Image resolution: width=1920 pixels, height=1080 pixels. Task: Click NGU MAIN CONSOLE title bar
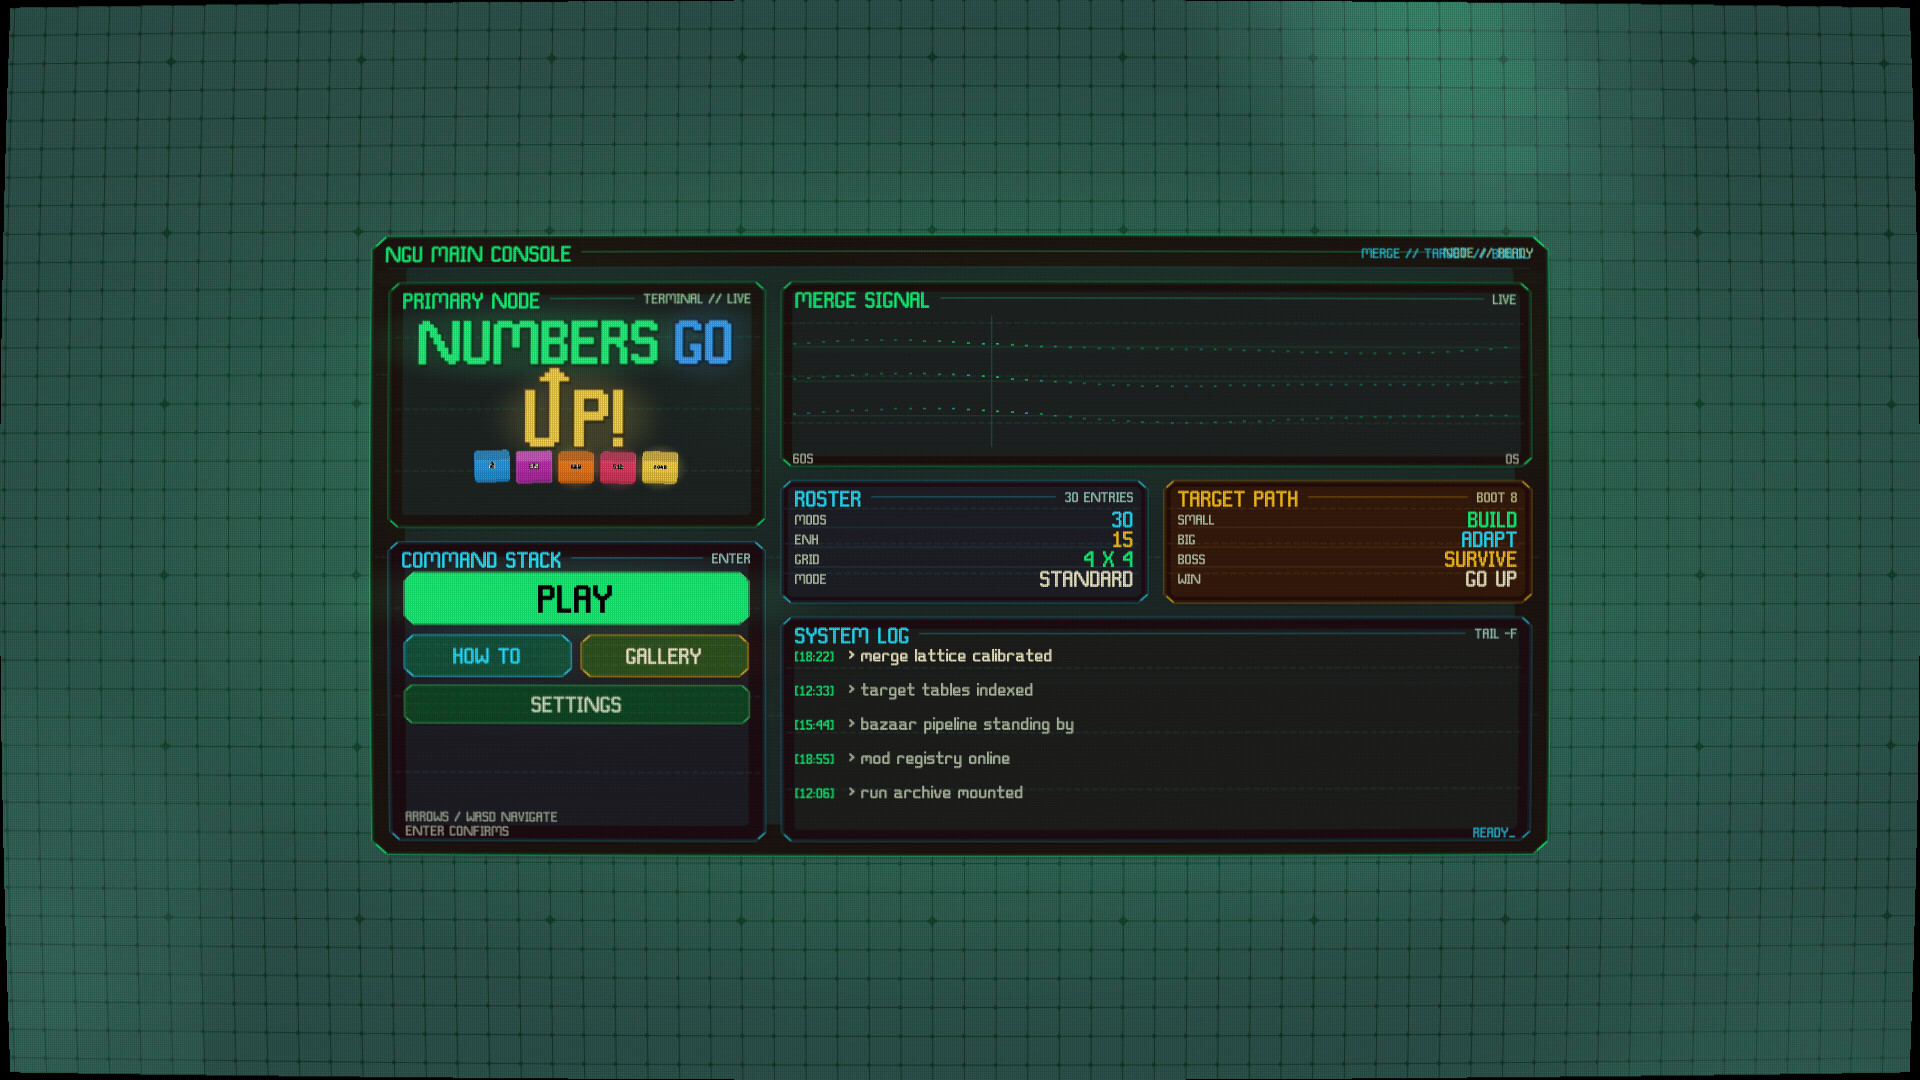(479, 254)
